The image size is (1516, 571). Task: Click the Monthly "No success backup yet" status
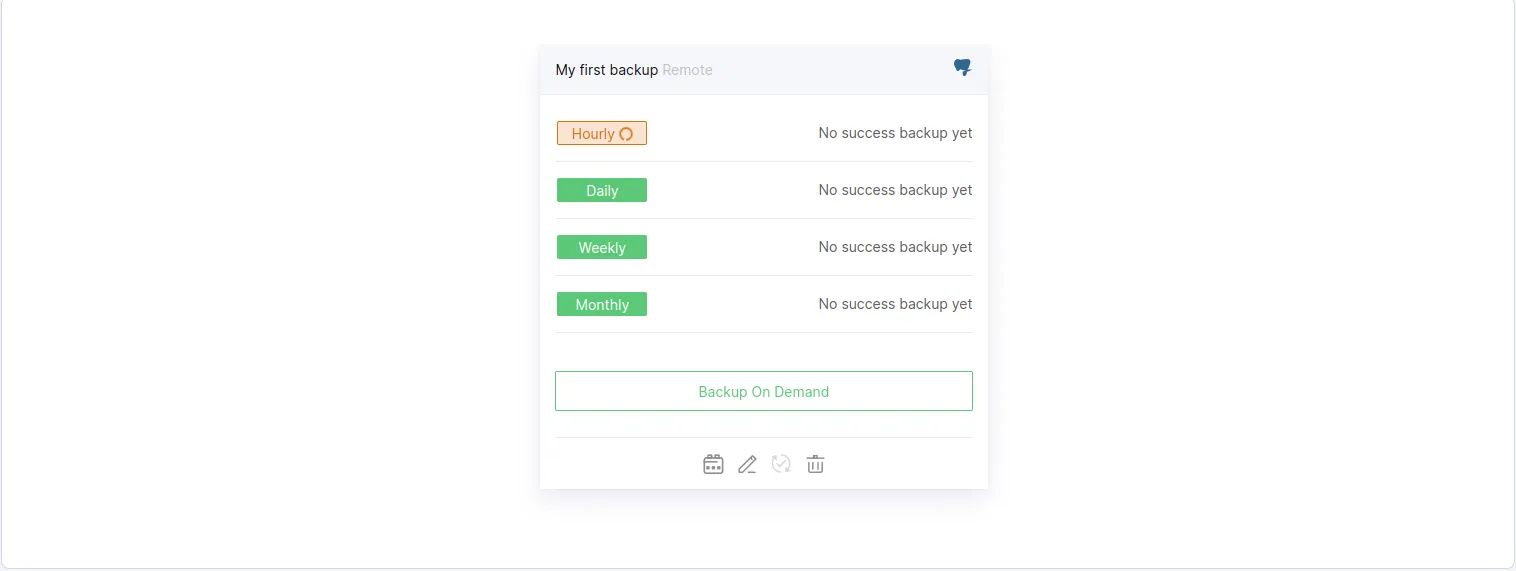[x=895, y=304]
